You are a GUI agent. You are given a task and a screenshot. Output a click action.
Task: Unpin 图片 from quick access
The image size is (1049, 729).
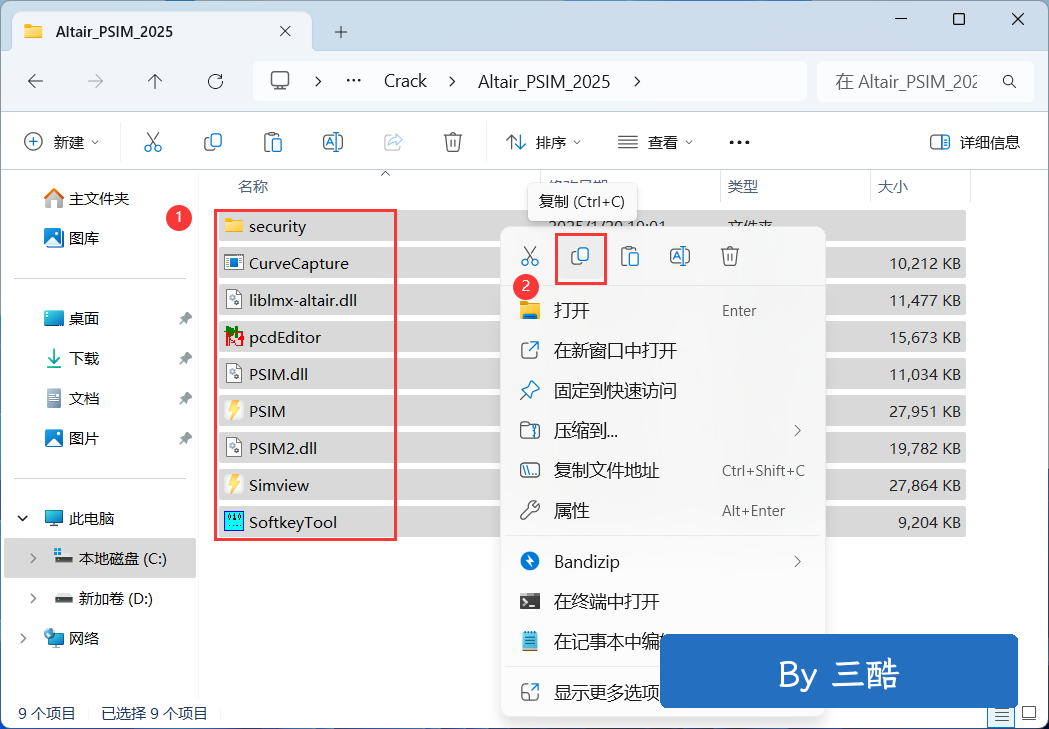pyautogui.click(x=185, y=439)
